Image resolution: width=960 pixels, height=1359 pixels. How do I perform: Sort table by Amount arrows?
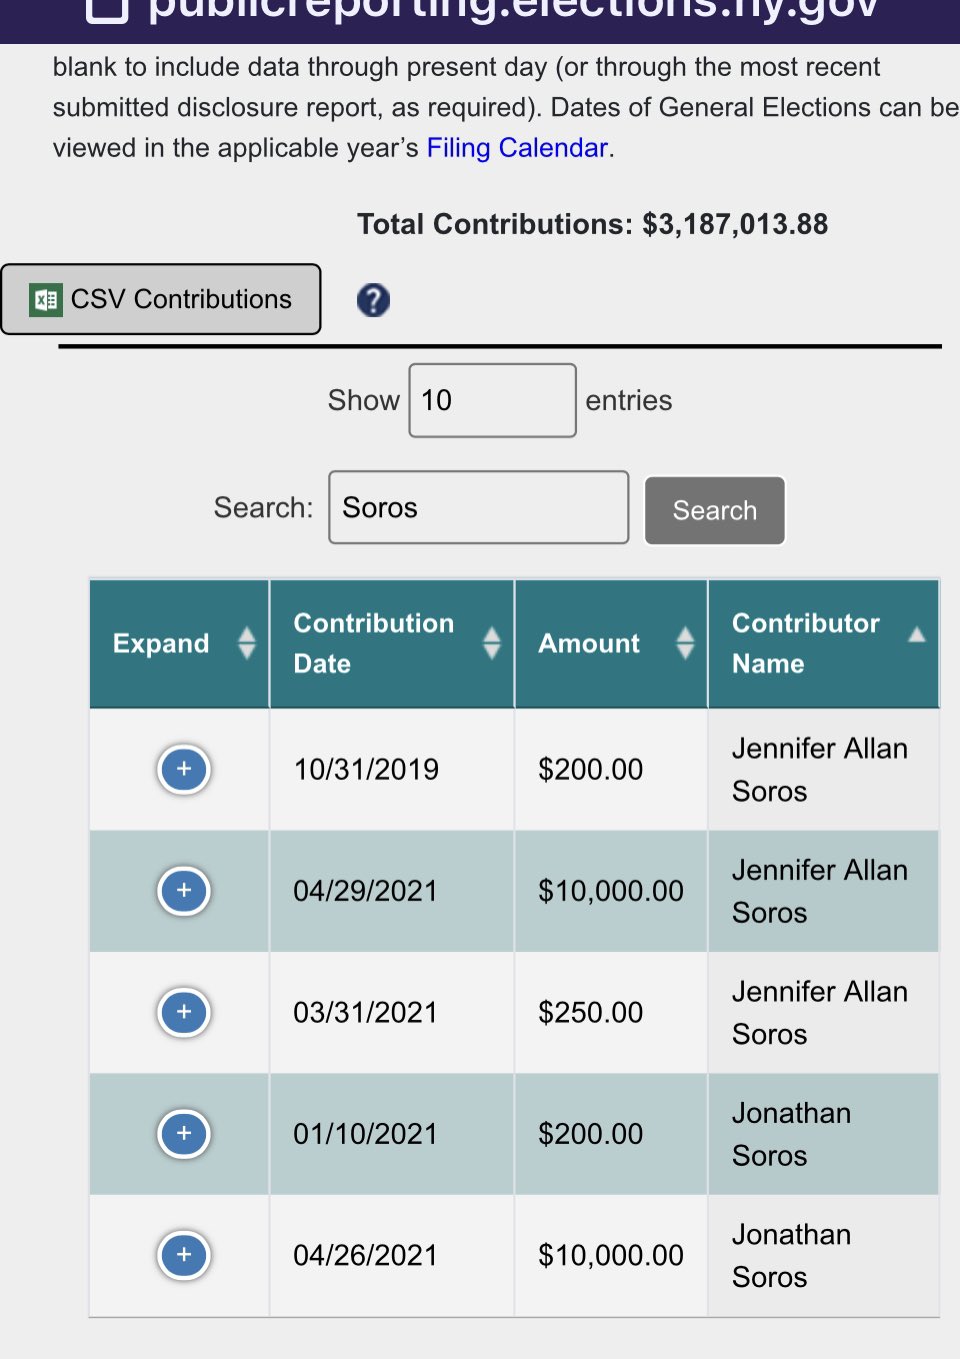pos(685,643)
